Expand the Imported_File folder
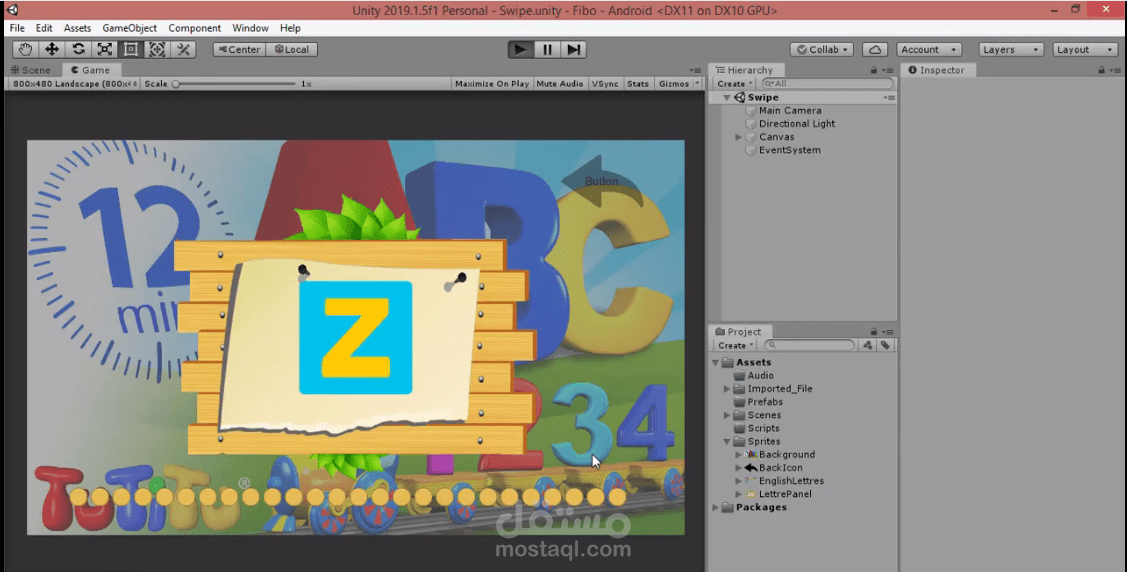This screenshot has height=572, width=1127. pyautogui.click(x=727, y=389)
